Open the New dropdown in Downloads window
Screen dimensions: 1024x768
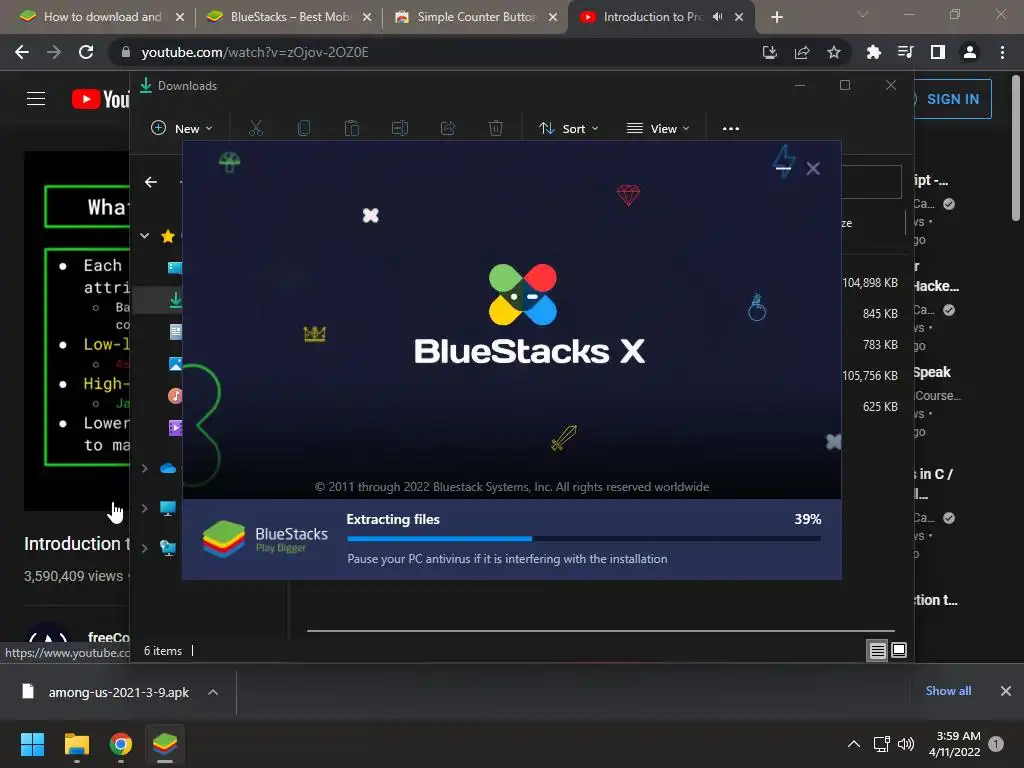coord(182,128)
